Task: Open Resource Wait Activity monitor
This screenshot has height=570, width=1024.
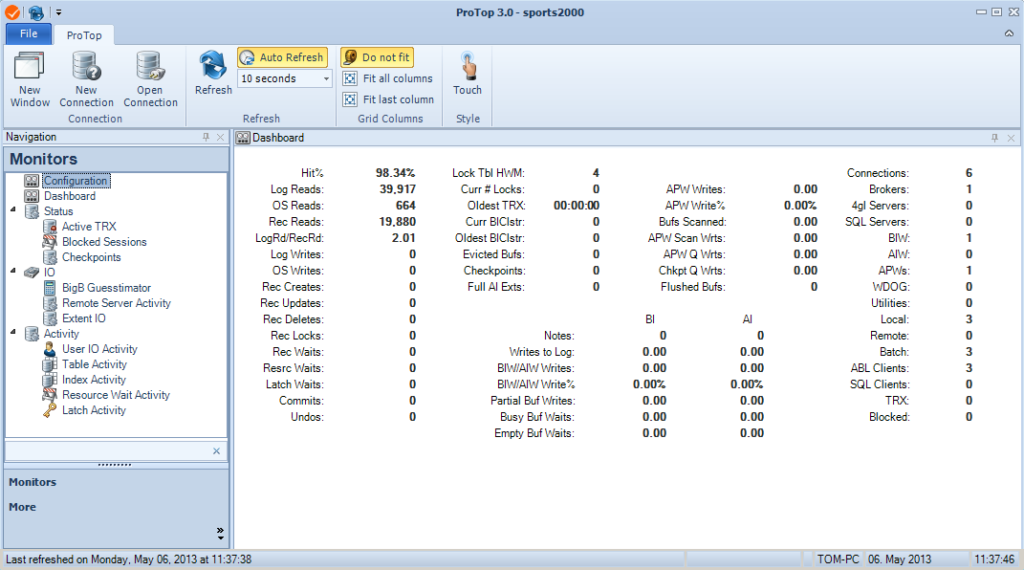Action: pos(116,395)
